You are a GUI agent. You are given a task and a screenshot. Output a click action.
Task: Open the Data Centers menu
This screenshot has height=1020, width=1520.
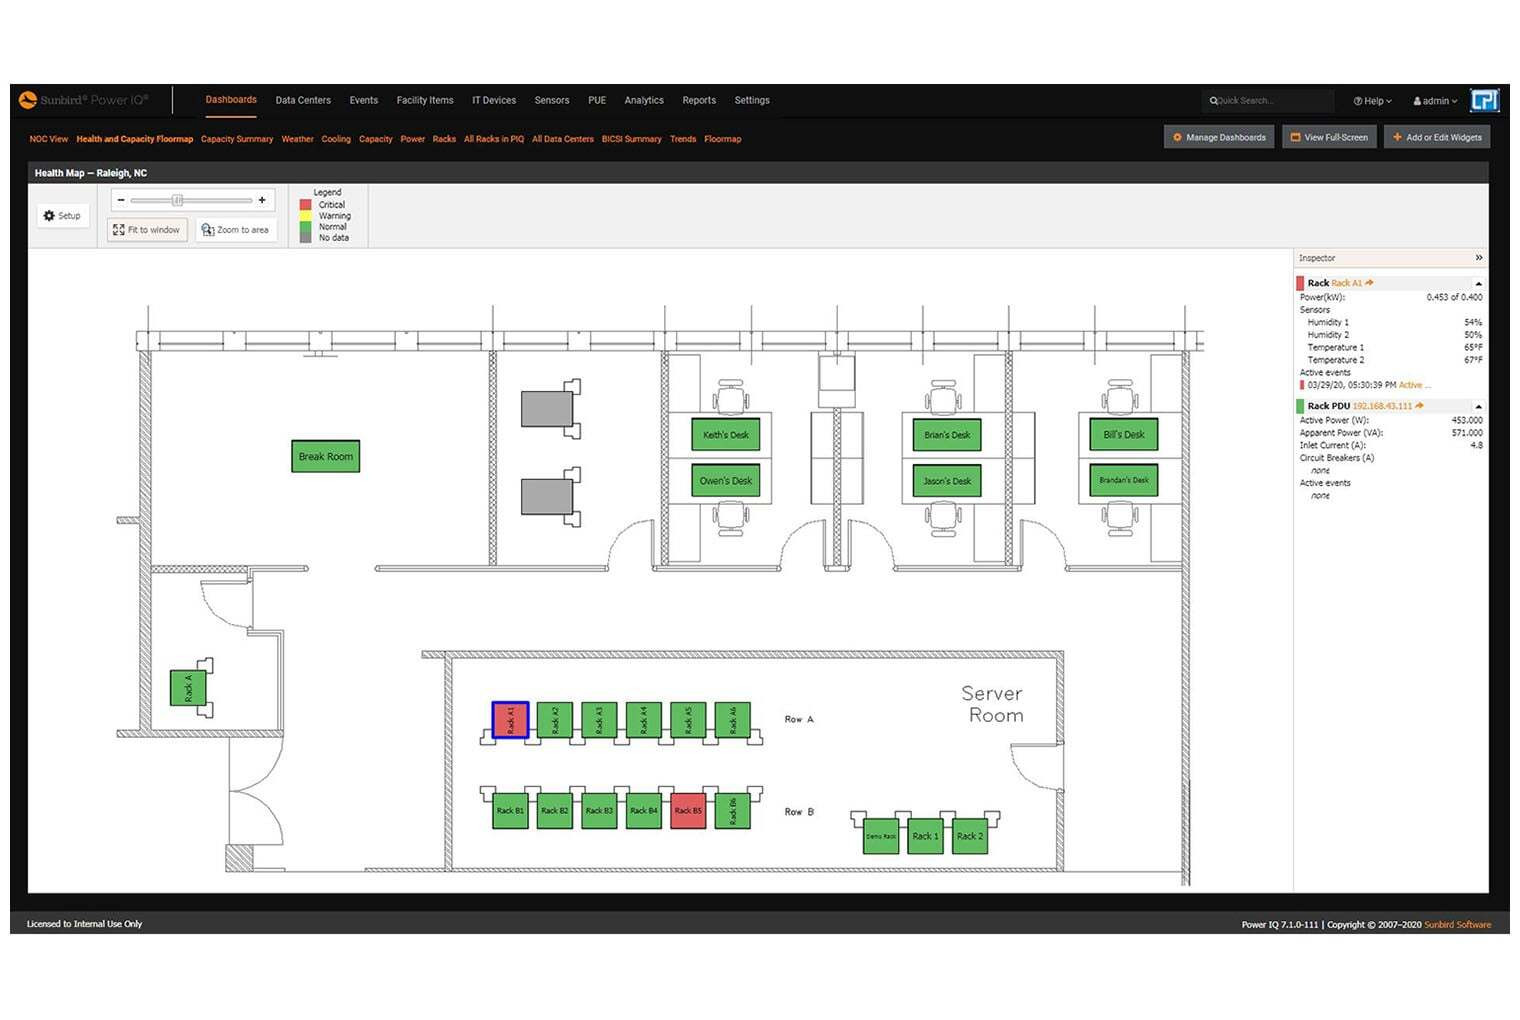[303, 100]
